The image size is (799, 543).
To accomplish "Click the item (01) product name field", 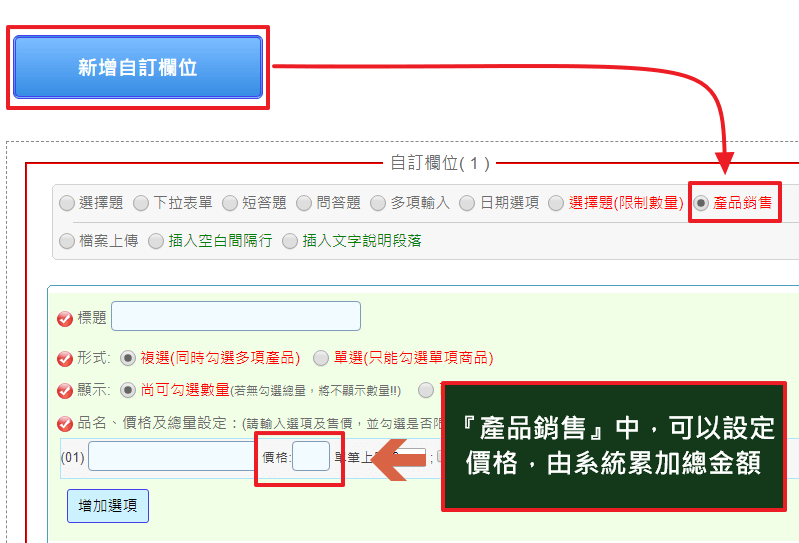I will [x=172, y=456].
